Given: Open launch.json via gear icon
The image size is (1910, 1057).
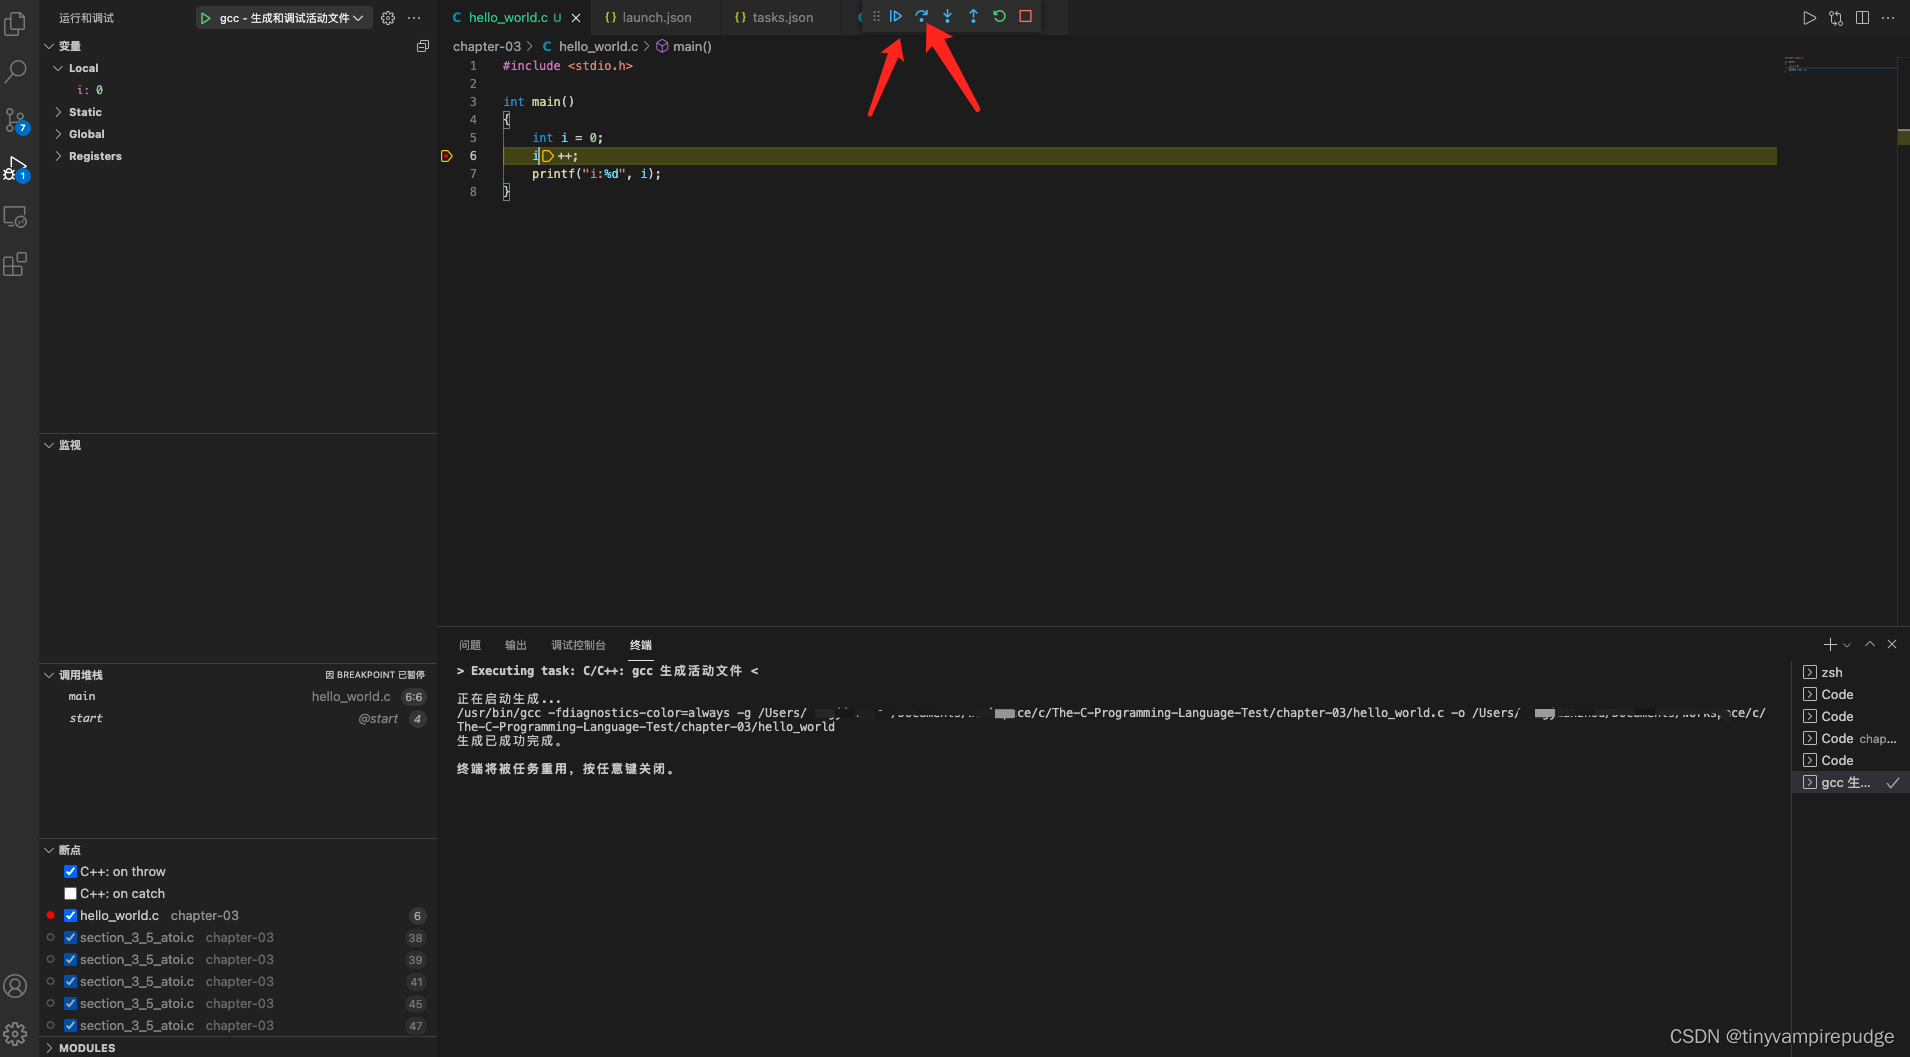Looking at the screenshot, I should pos(388,18).
